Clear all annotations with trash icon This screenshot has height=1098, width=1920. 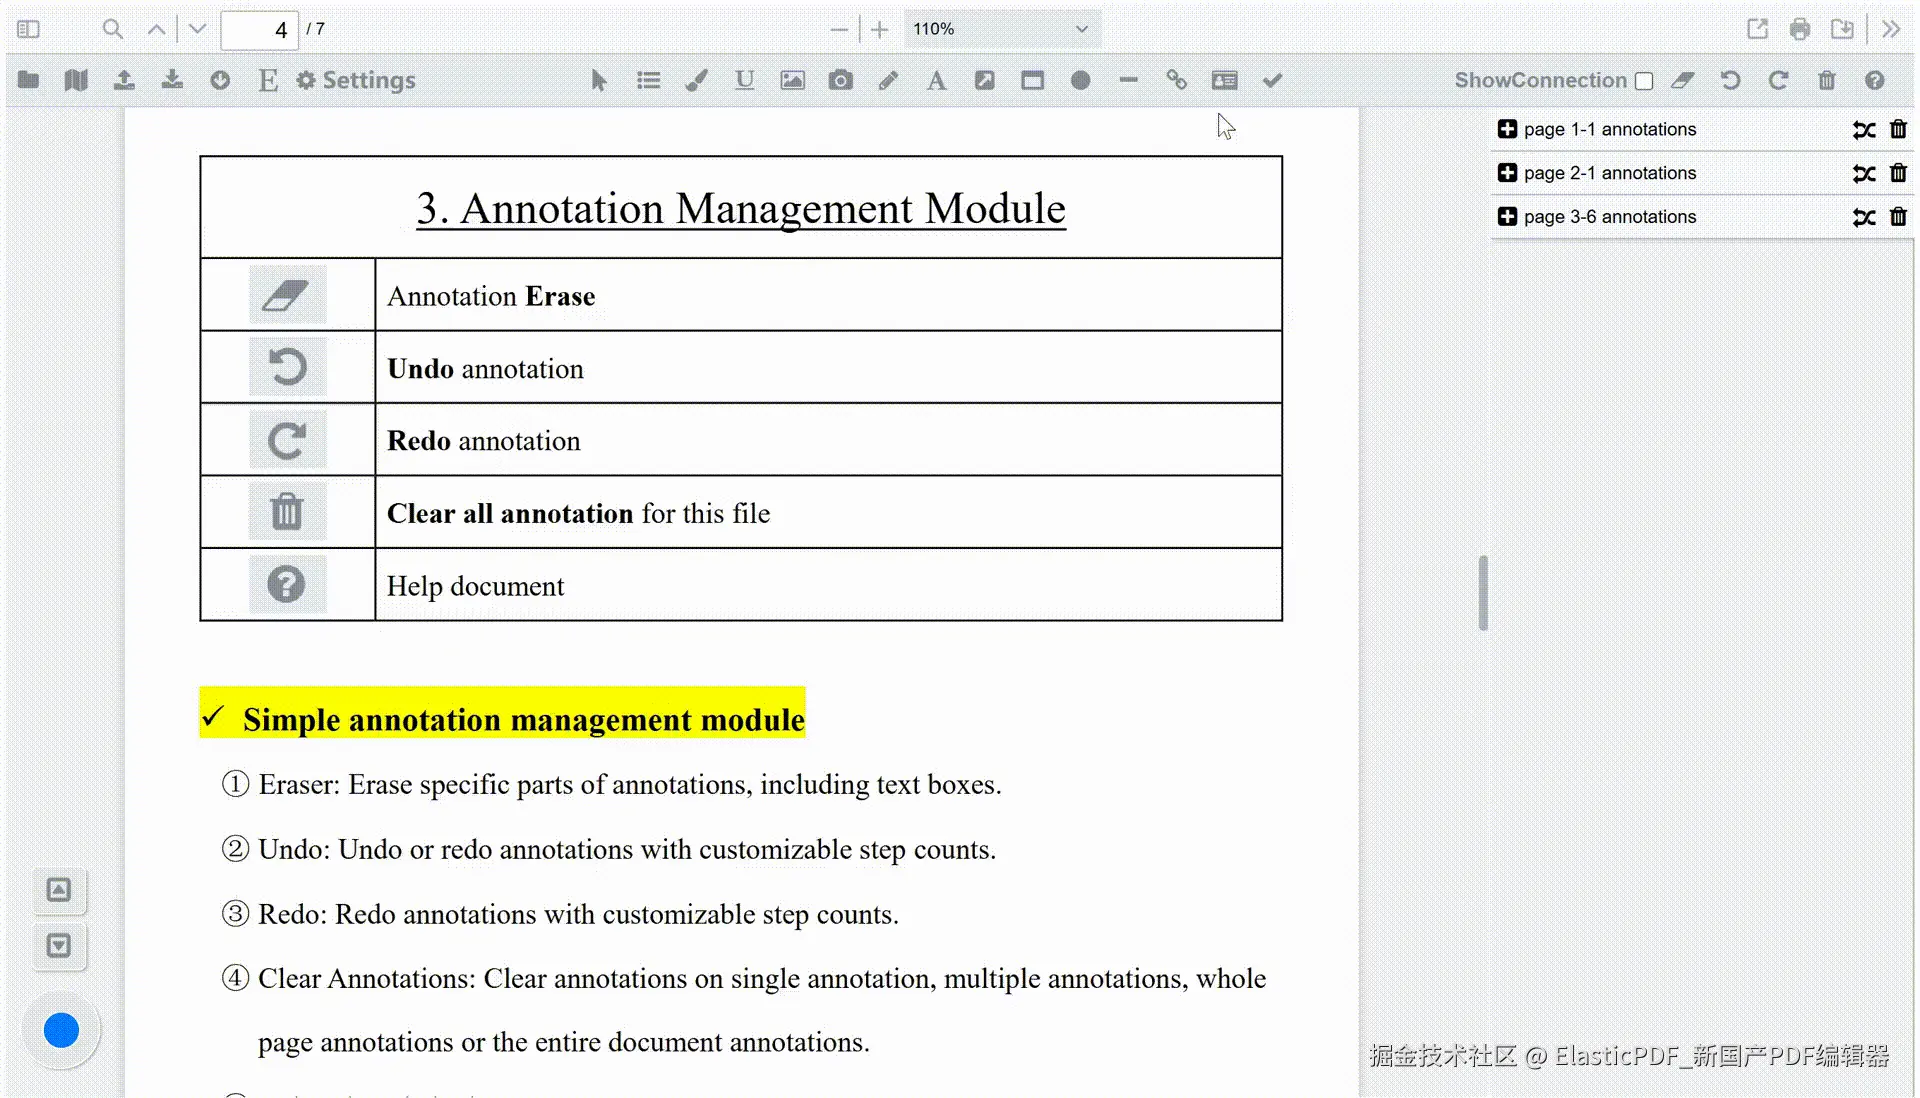click(x=1827, y=81)
